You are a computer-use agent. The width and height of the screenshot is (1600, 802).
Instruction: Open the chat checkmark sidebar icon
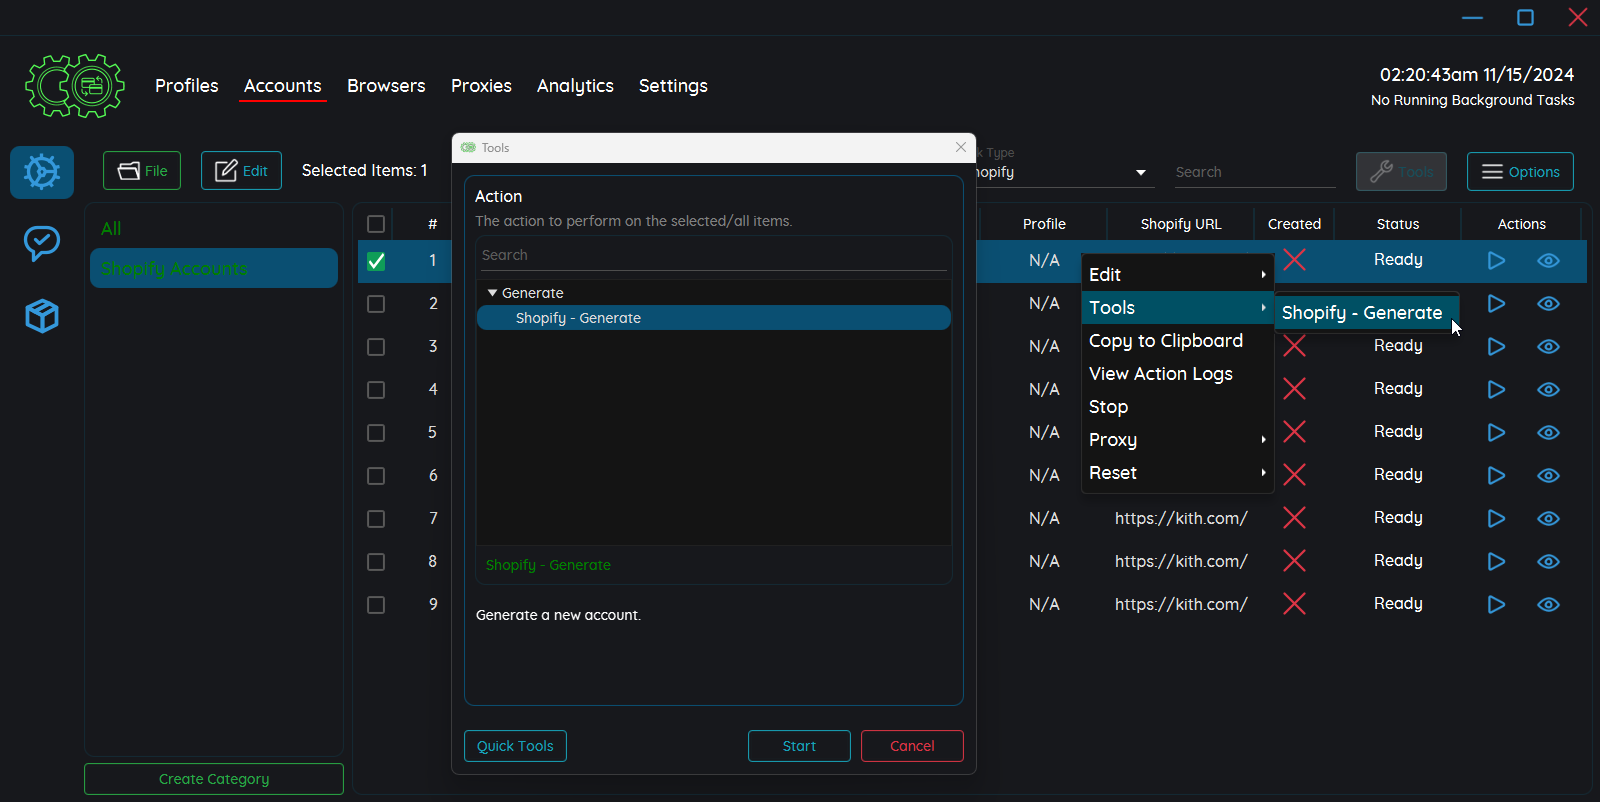(x=42, y=243)
